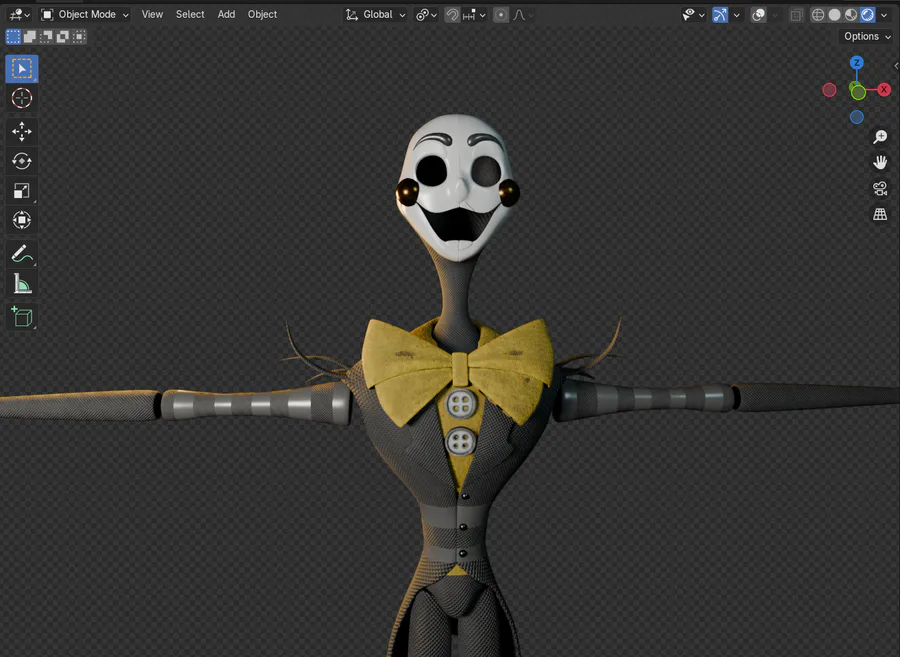Open the Select menu
The height and width of the screenshot is (657, 900).
(x=190, y=14)
